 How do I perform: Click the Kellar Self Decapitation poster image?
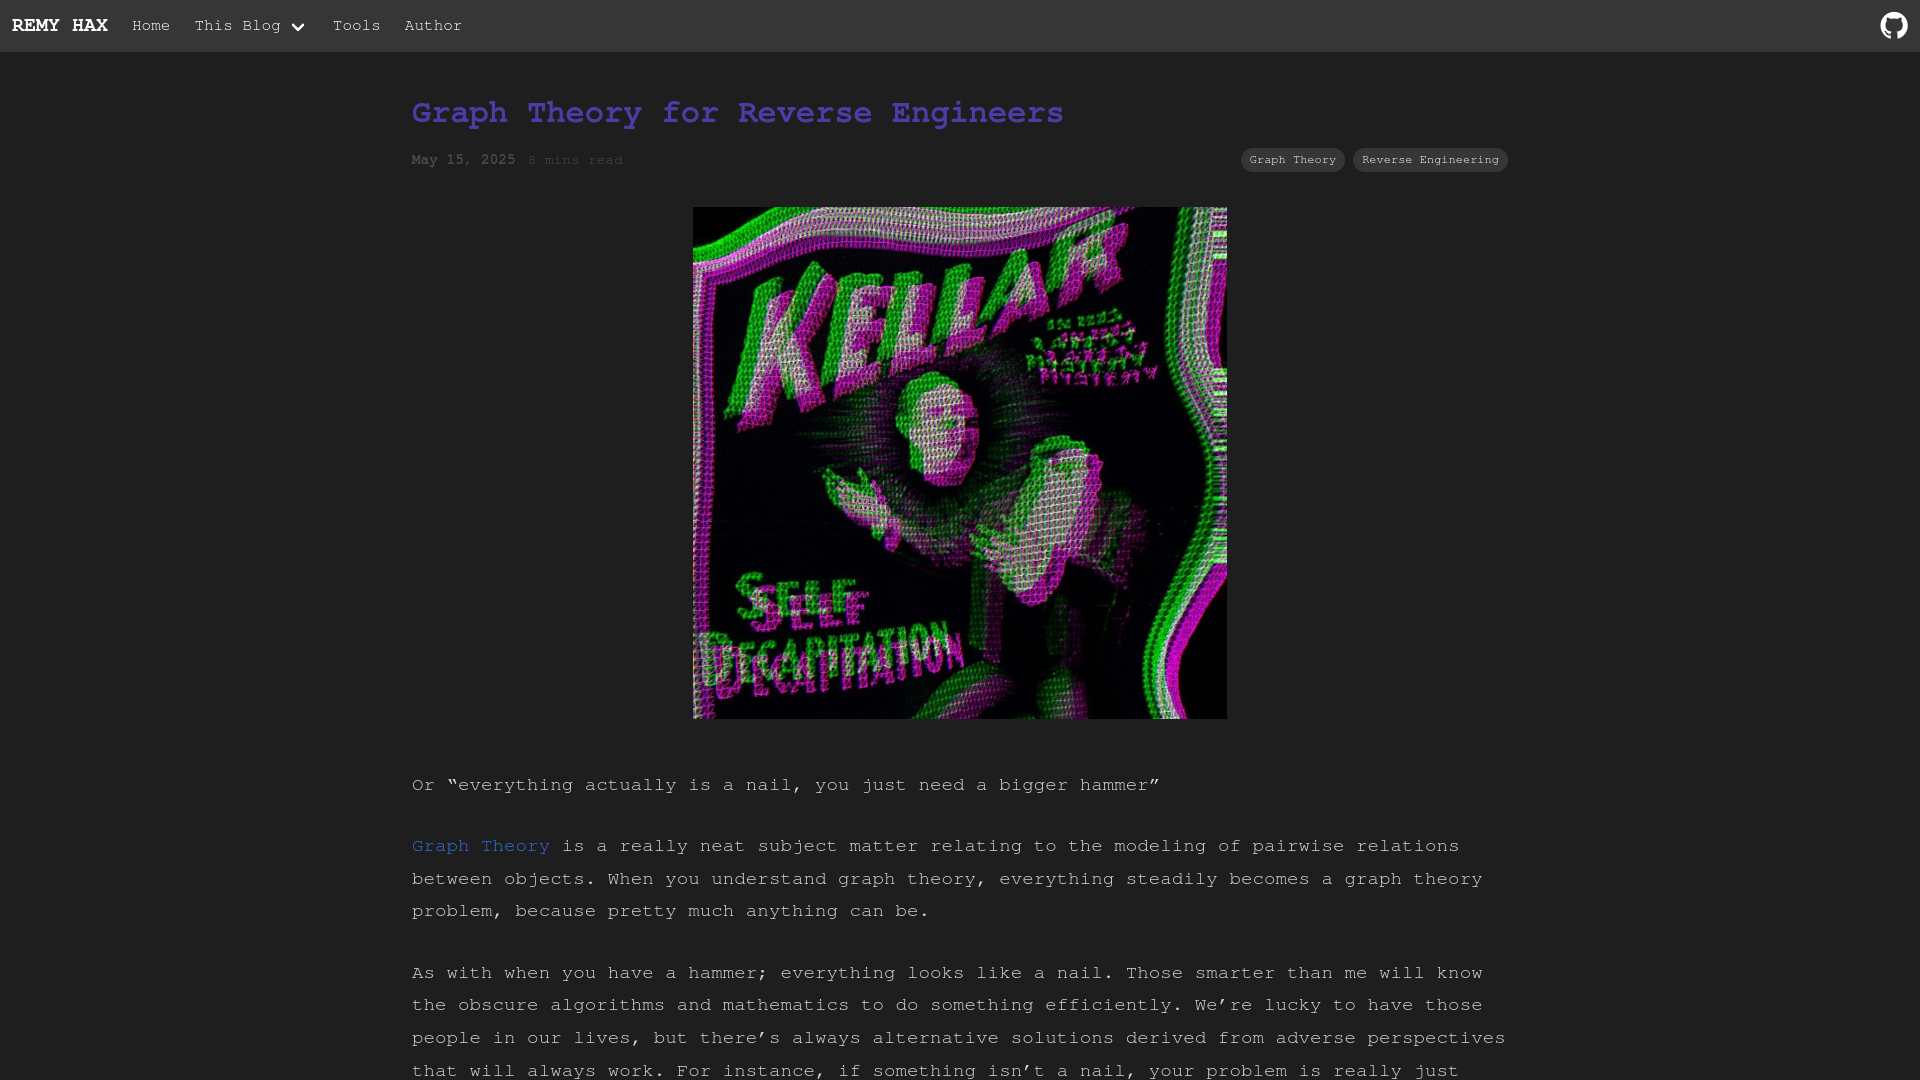pyautogui.click(x=960, y=463)
